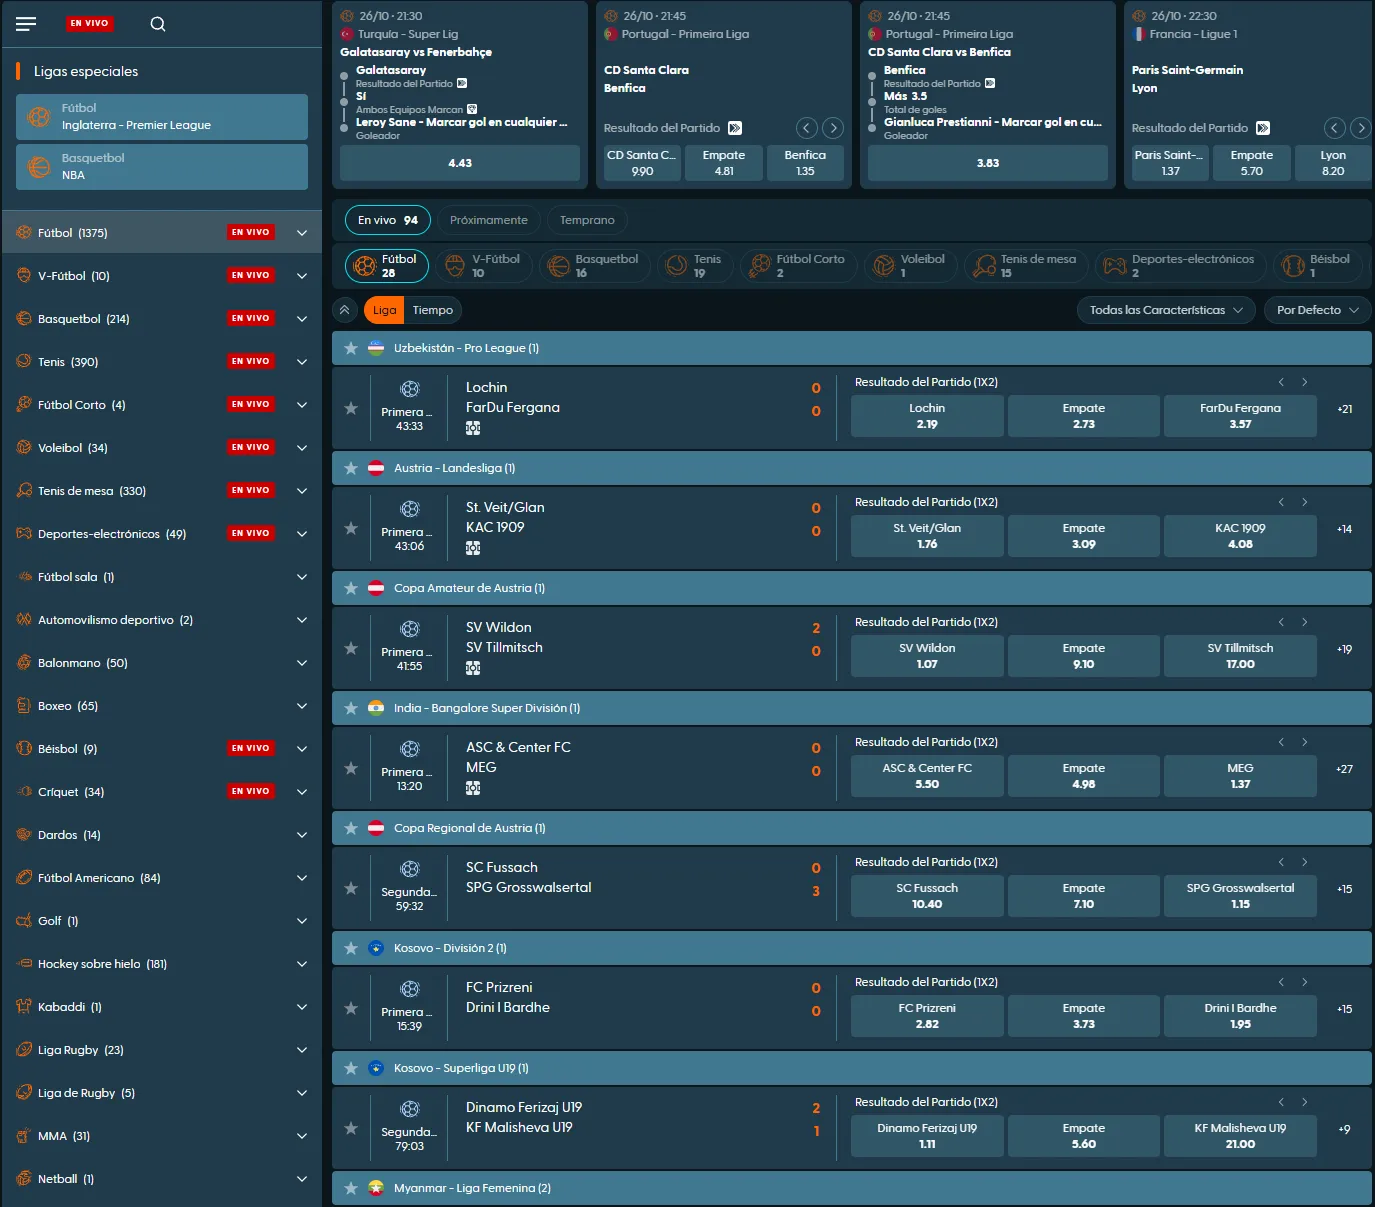This screenshot has height=1207, width=1375.
Task: Star the Kosovo - División 2 league
Action: click(351, 948)
